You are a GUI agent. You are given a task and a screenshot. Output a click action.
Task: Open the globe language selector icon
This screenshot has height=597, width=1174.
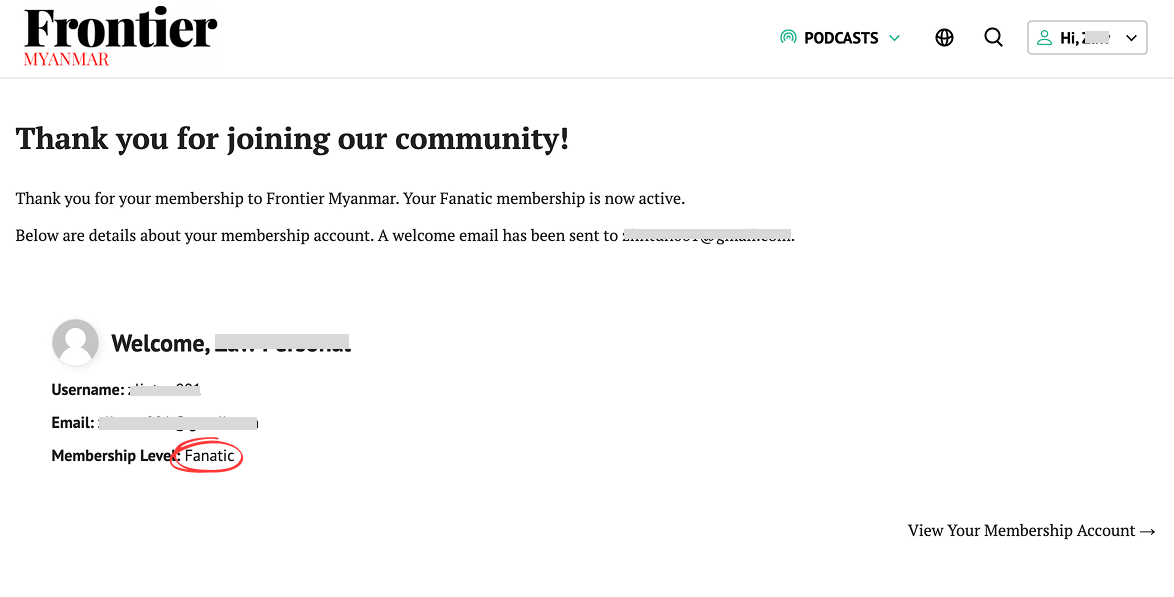[944, 37]
